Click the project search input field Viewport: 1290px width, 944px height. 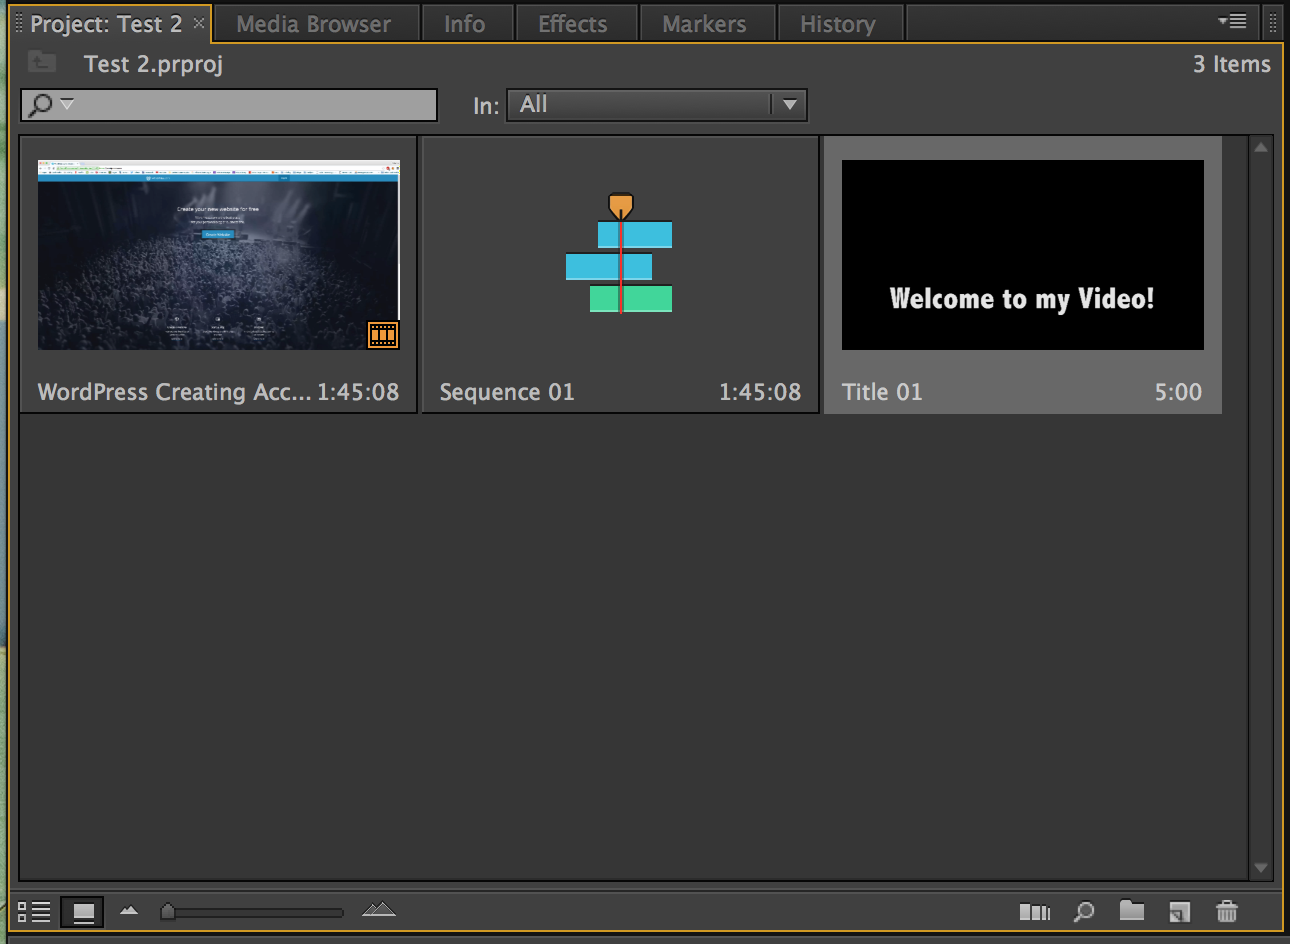pyautogui.click(x=250, y=105)
